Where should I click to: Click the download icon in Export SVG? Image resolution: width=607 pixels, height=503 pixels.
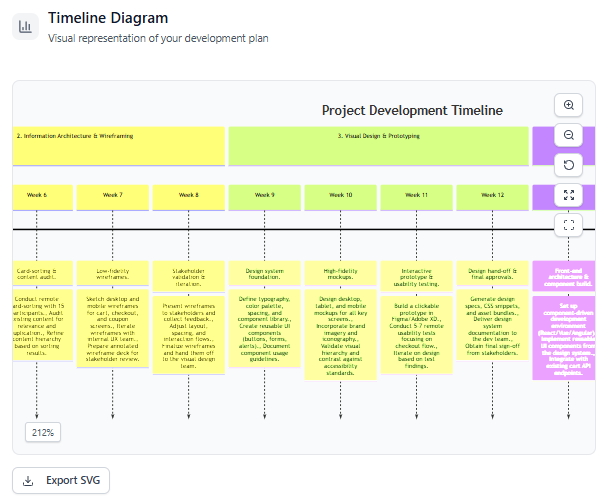pyautogui.click(x=29, y=480)
